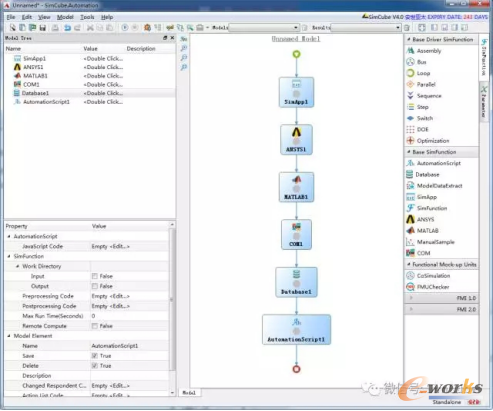Select the Loop driver in palette

[418, 73]
